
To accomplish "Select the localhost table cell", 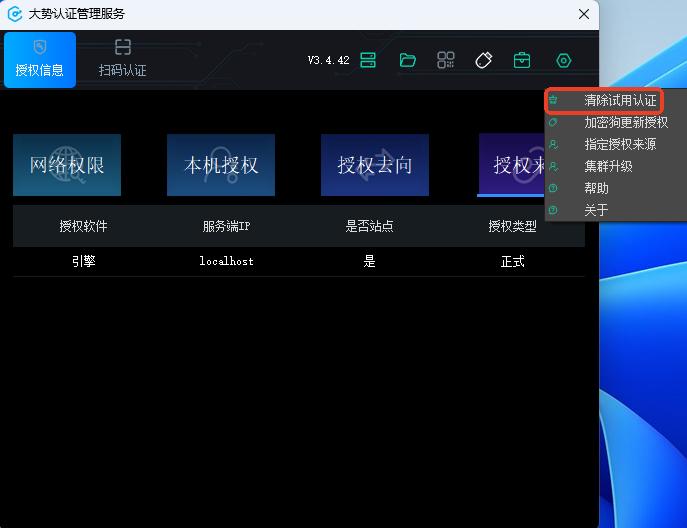I will pyautogui.click(x=226, y=261).
